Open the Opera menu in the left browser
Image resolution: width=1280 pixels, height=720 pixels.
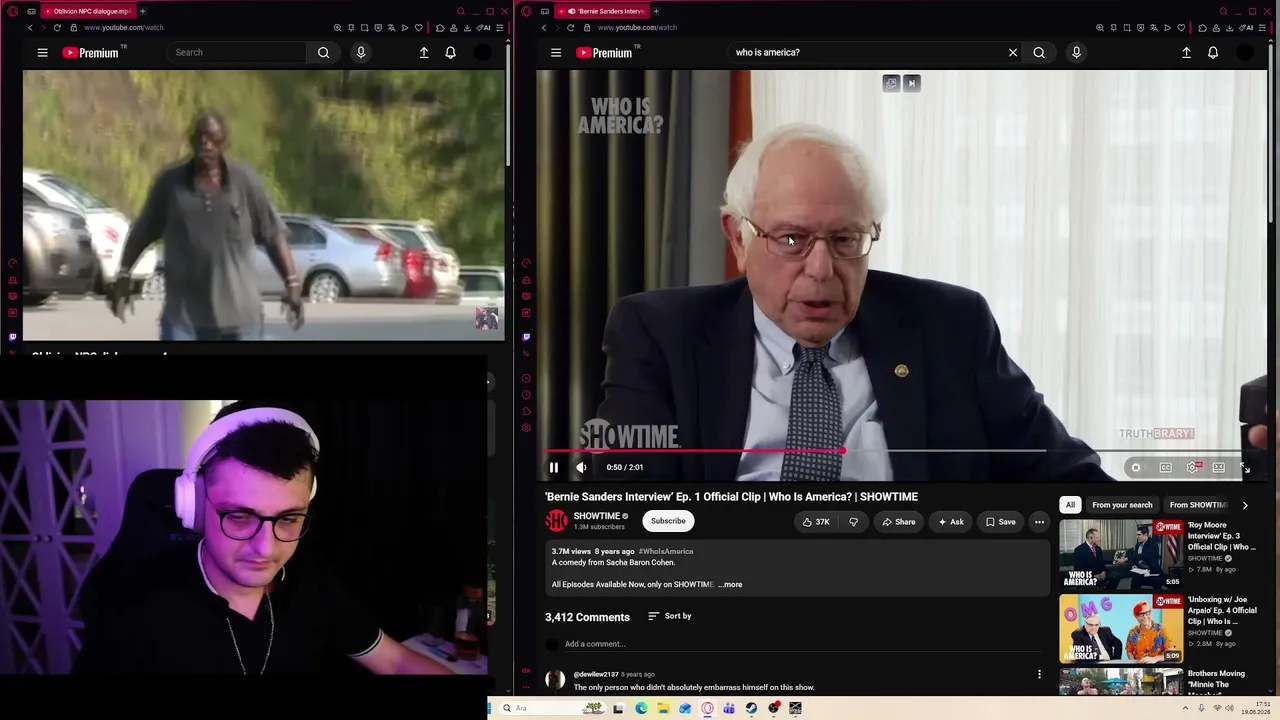[13, 11]
